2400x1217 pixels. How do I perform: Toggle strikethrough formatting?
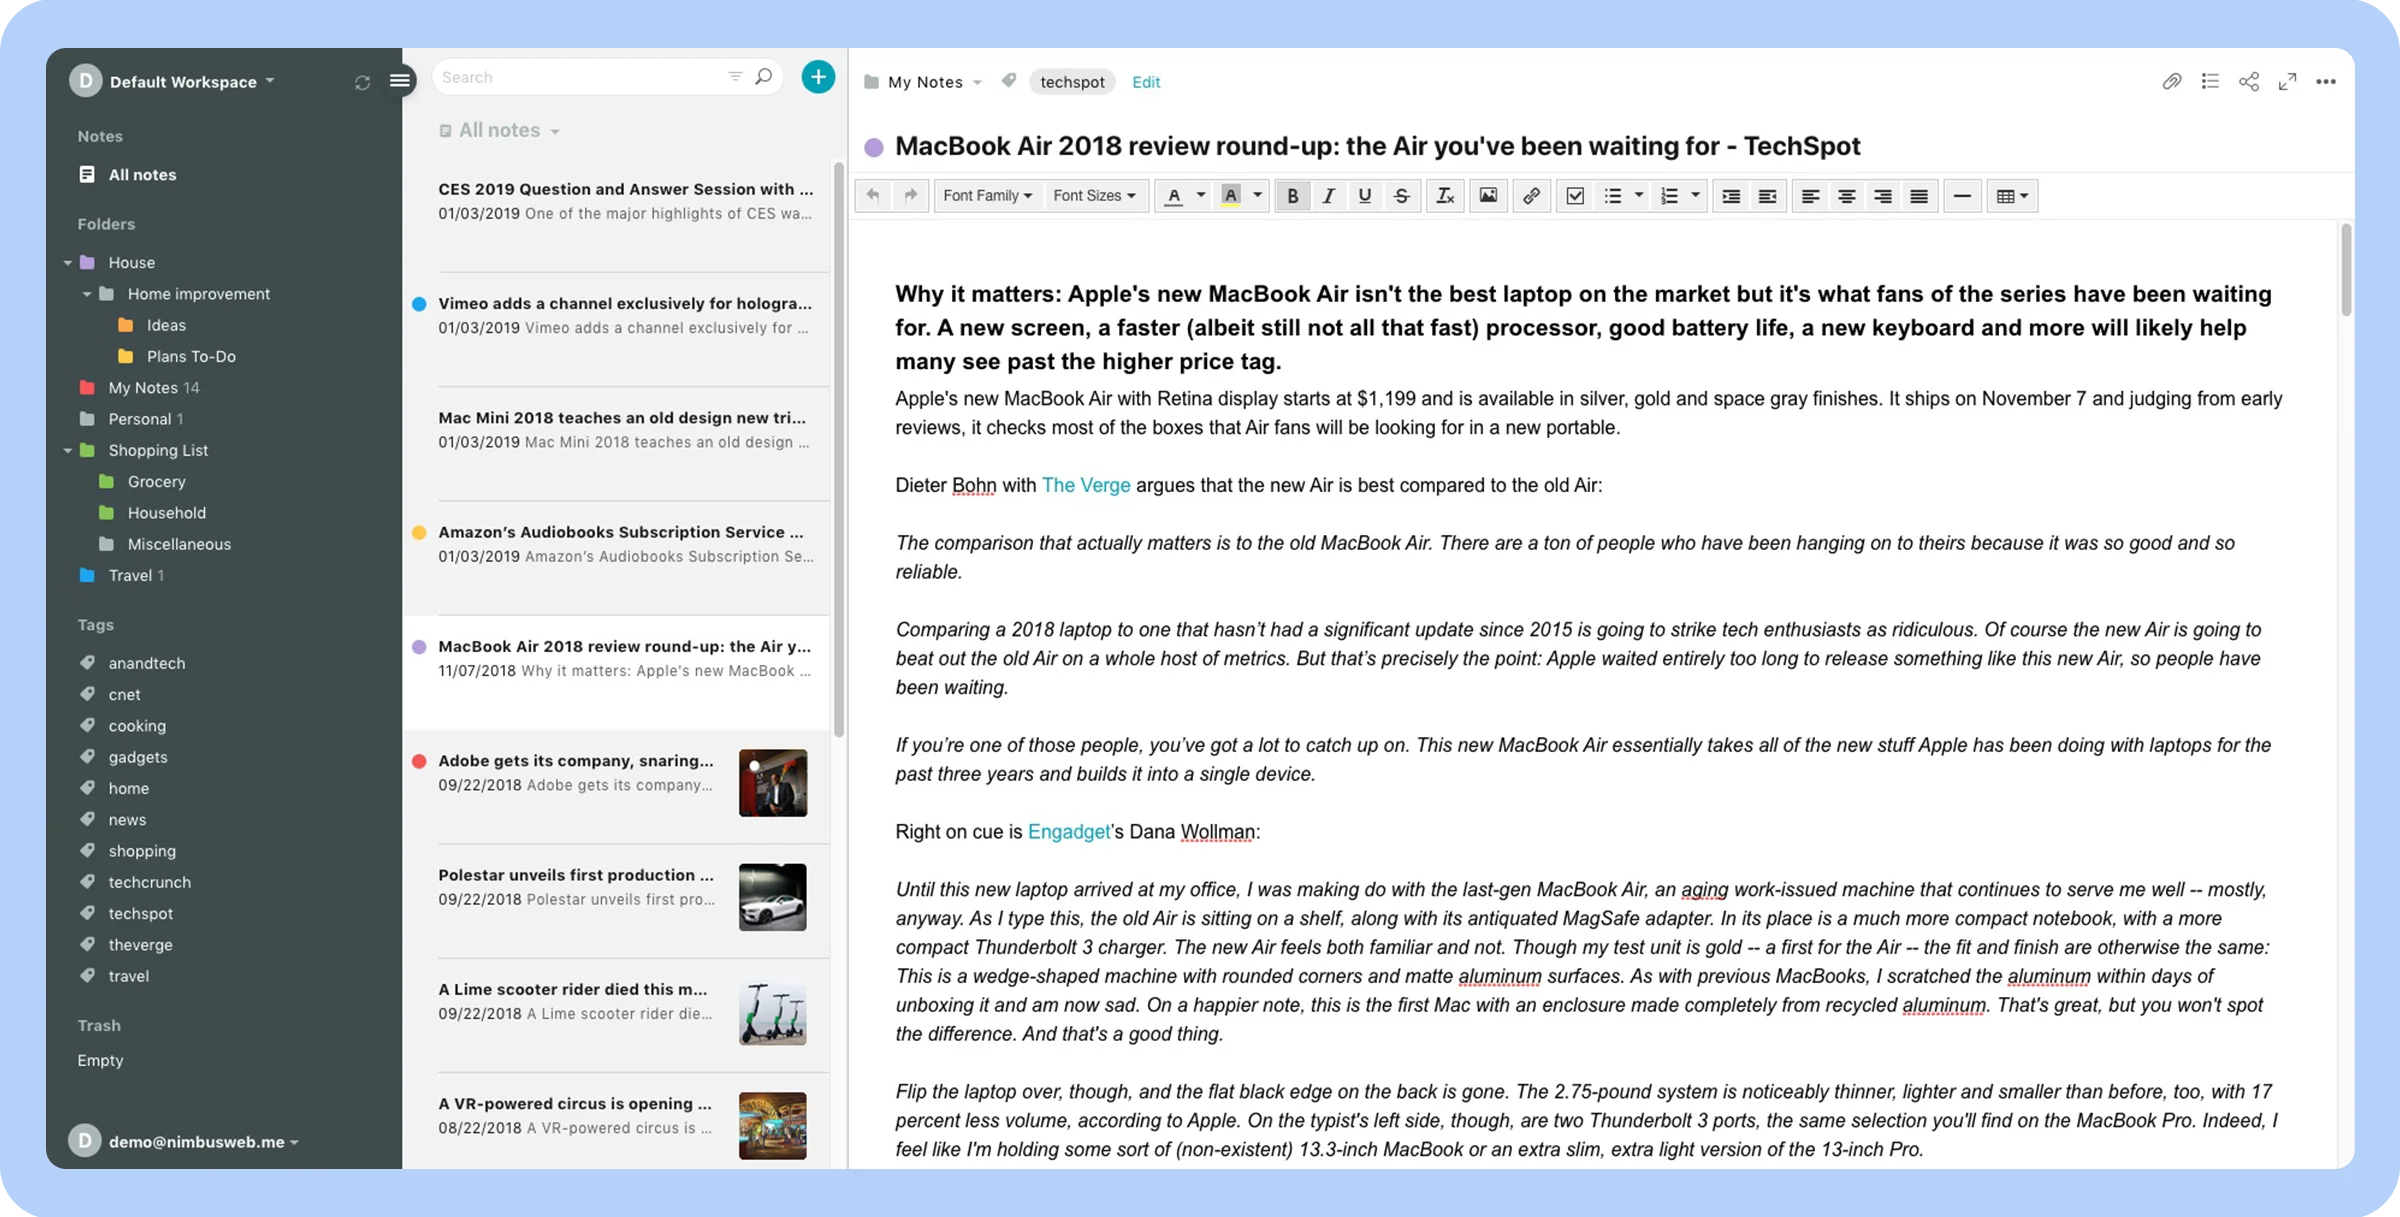[x=1401, y=196]
